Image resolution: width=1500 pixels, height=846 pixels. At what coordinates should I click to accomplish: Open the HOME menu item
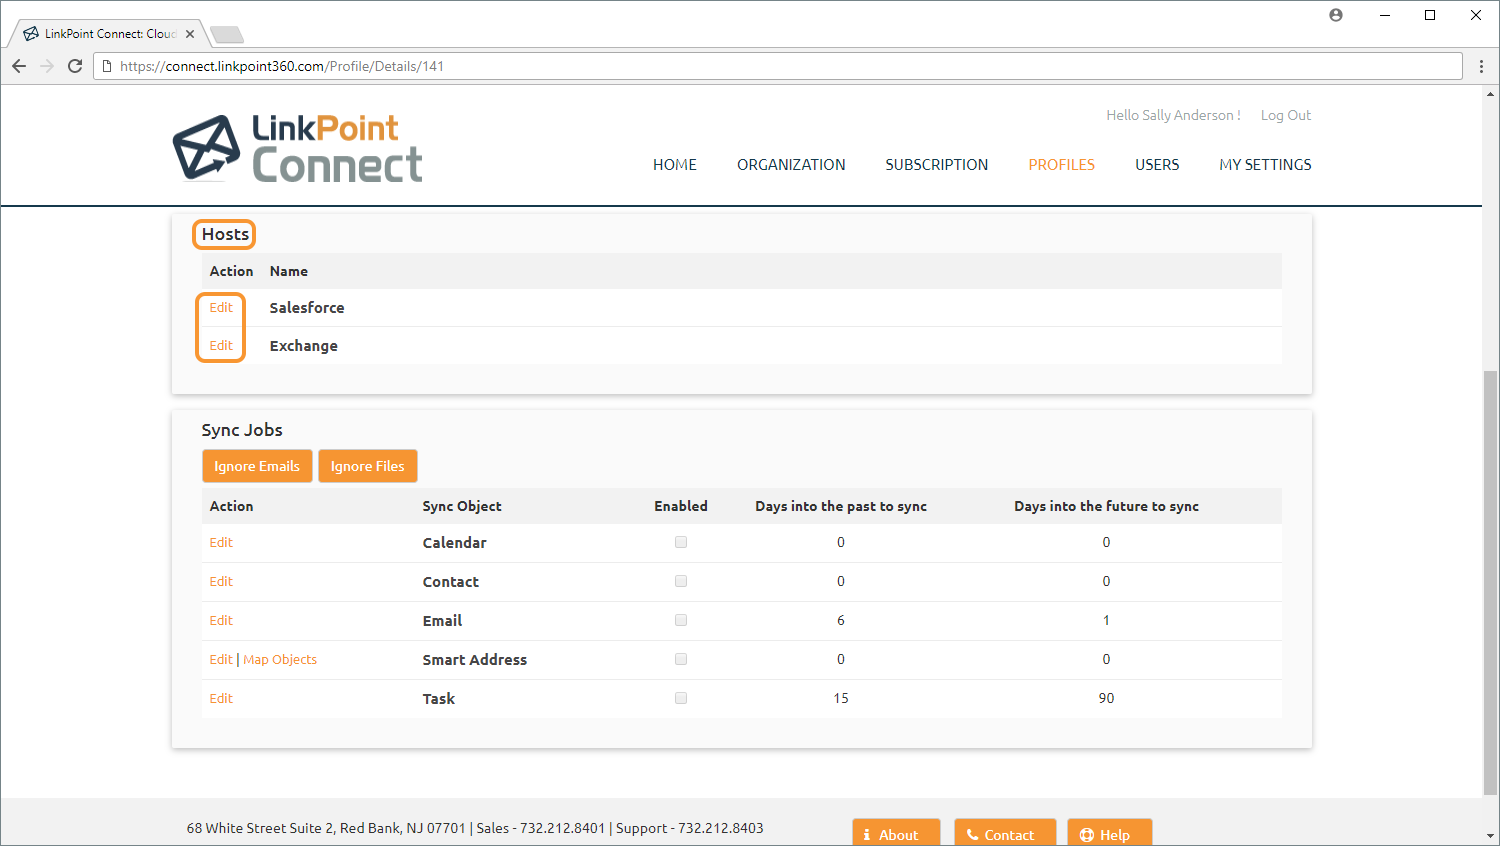coord(675,165)
